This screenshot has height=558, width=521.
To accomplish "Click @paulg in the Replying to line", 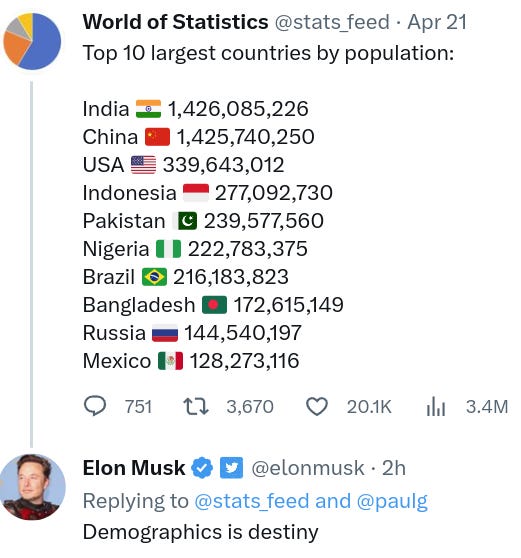I will pos(392,502).
